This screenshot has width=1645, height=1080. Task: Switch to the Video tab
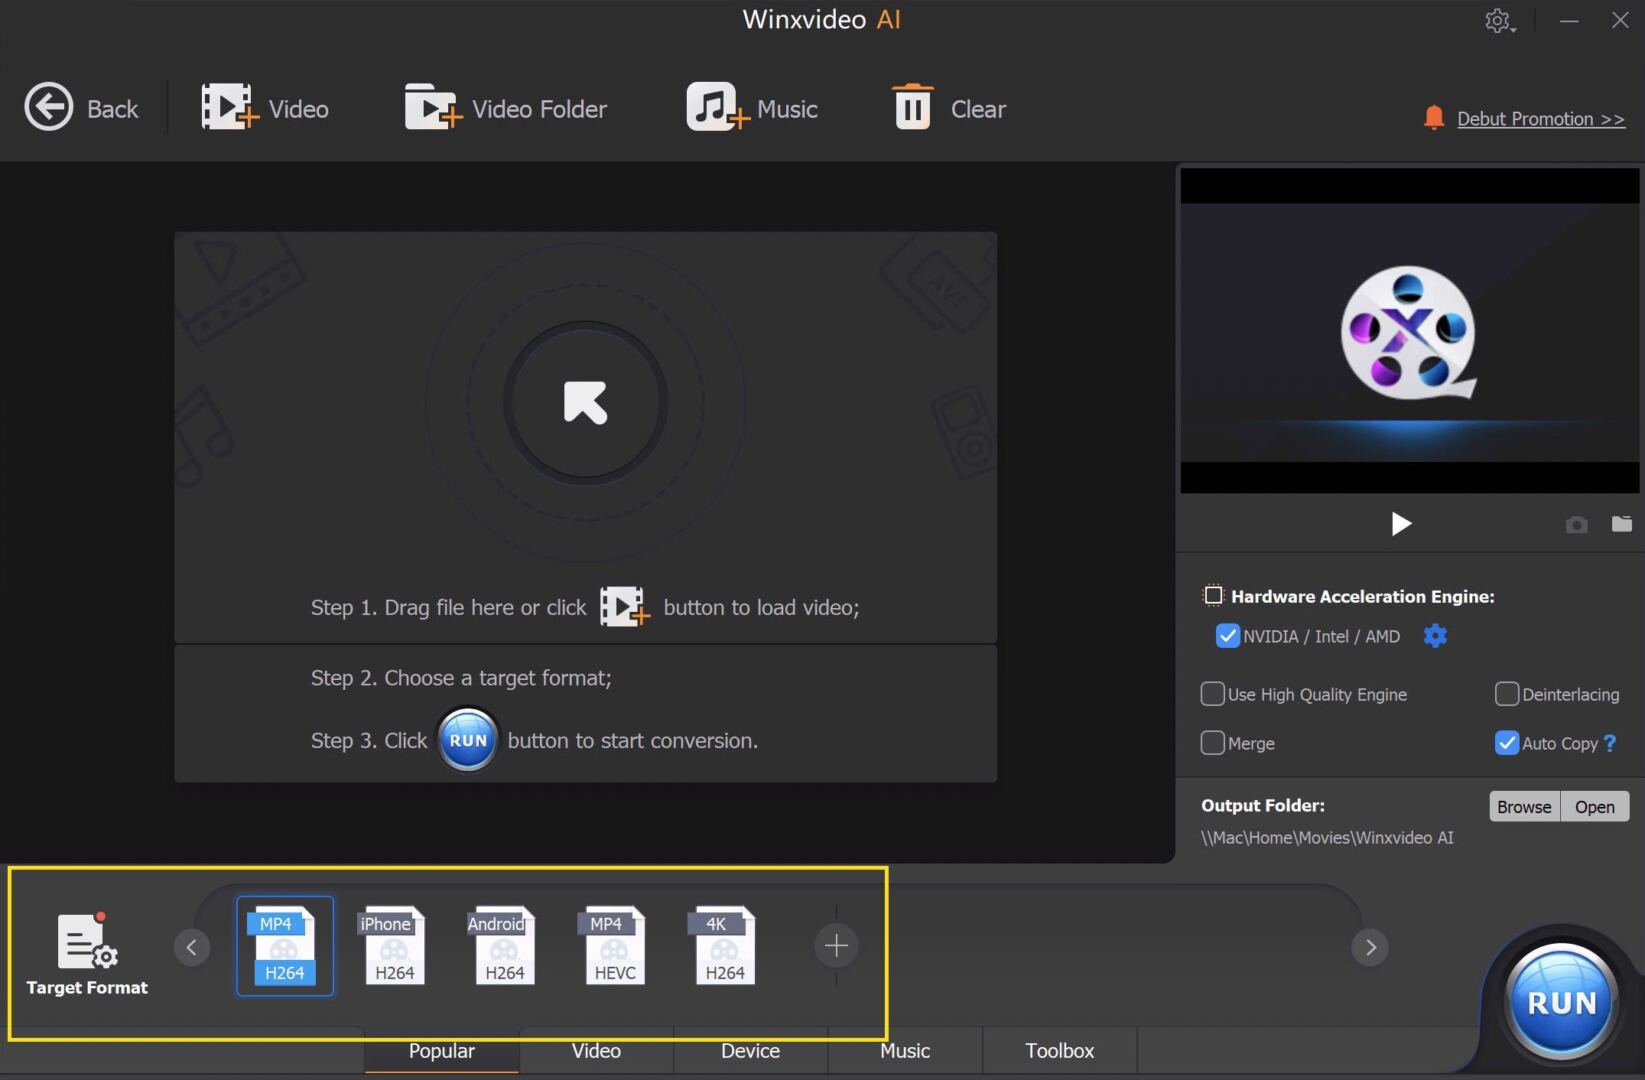[596, 1051]
